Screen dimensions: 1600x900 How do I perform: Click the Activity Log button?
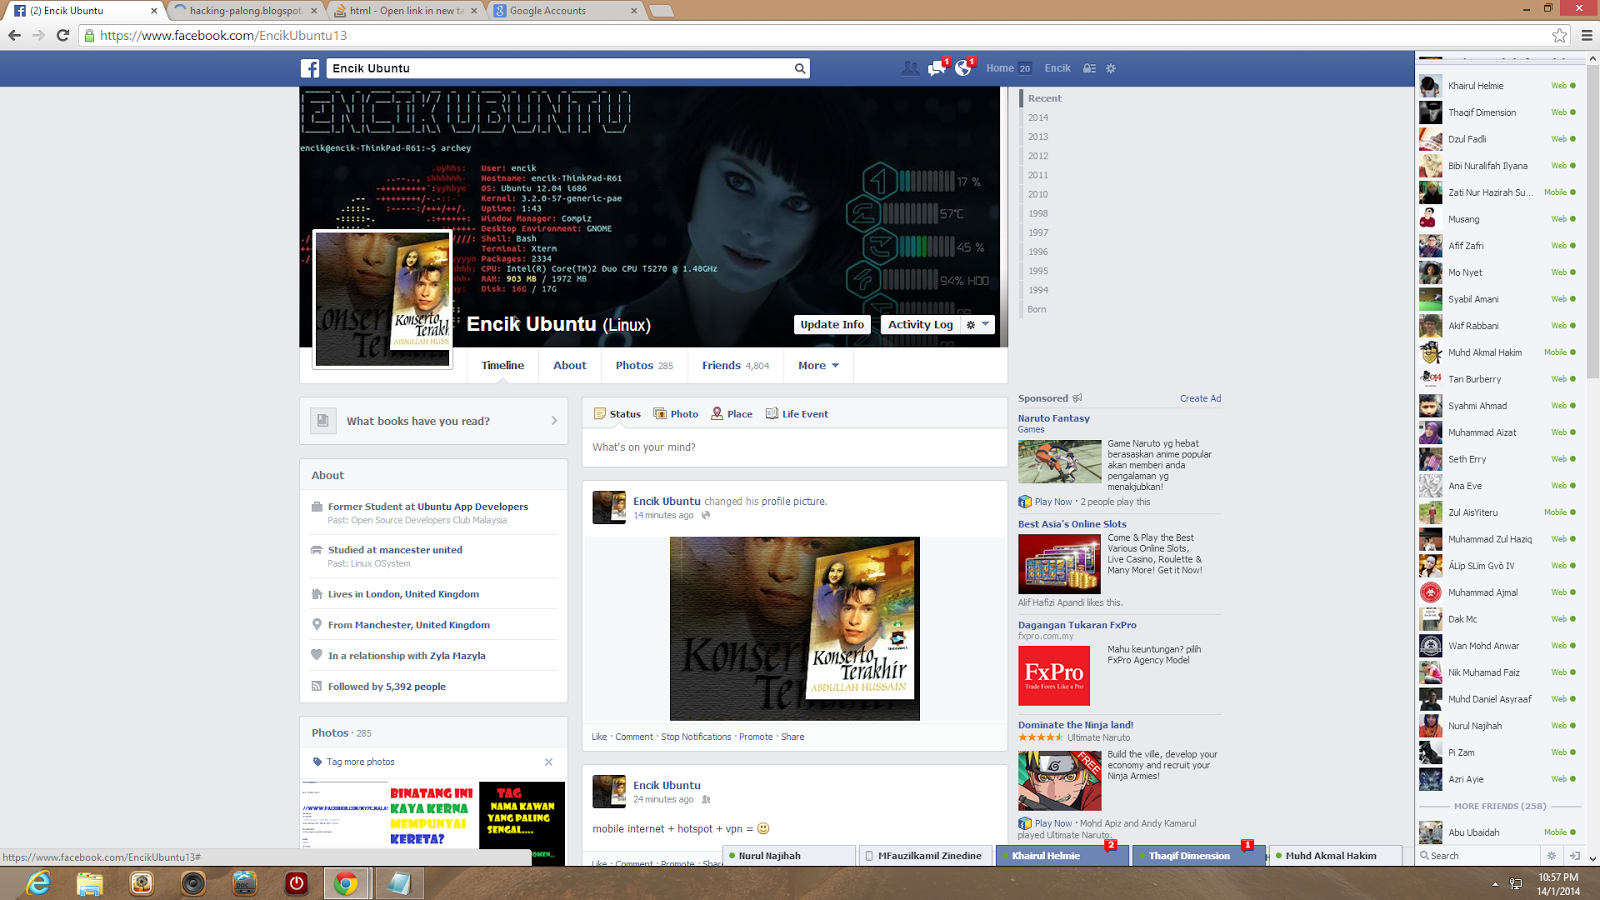920,324
